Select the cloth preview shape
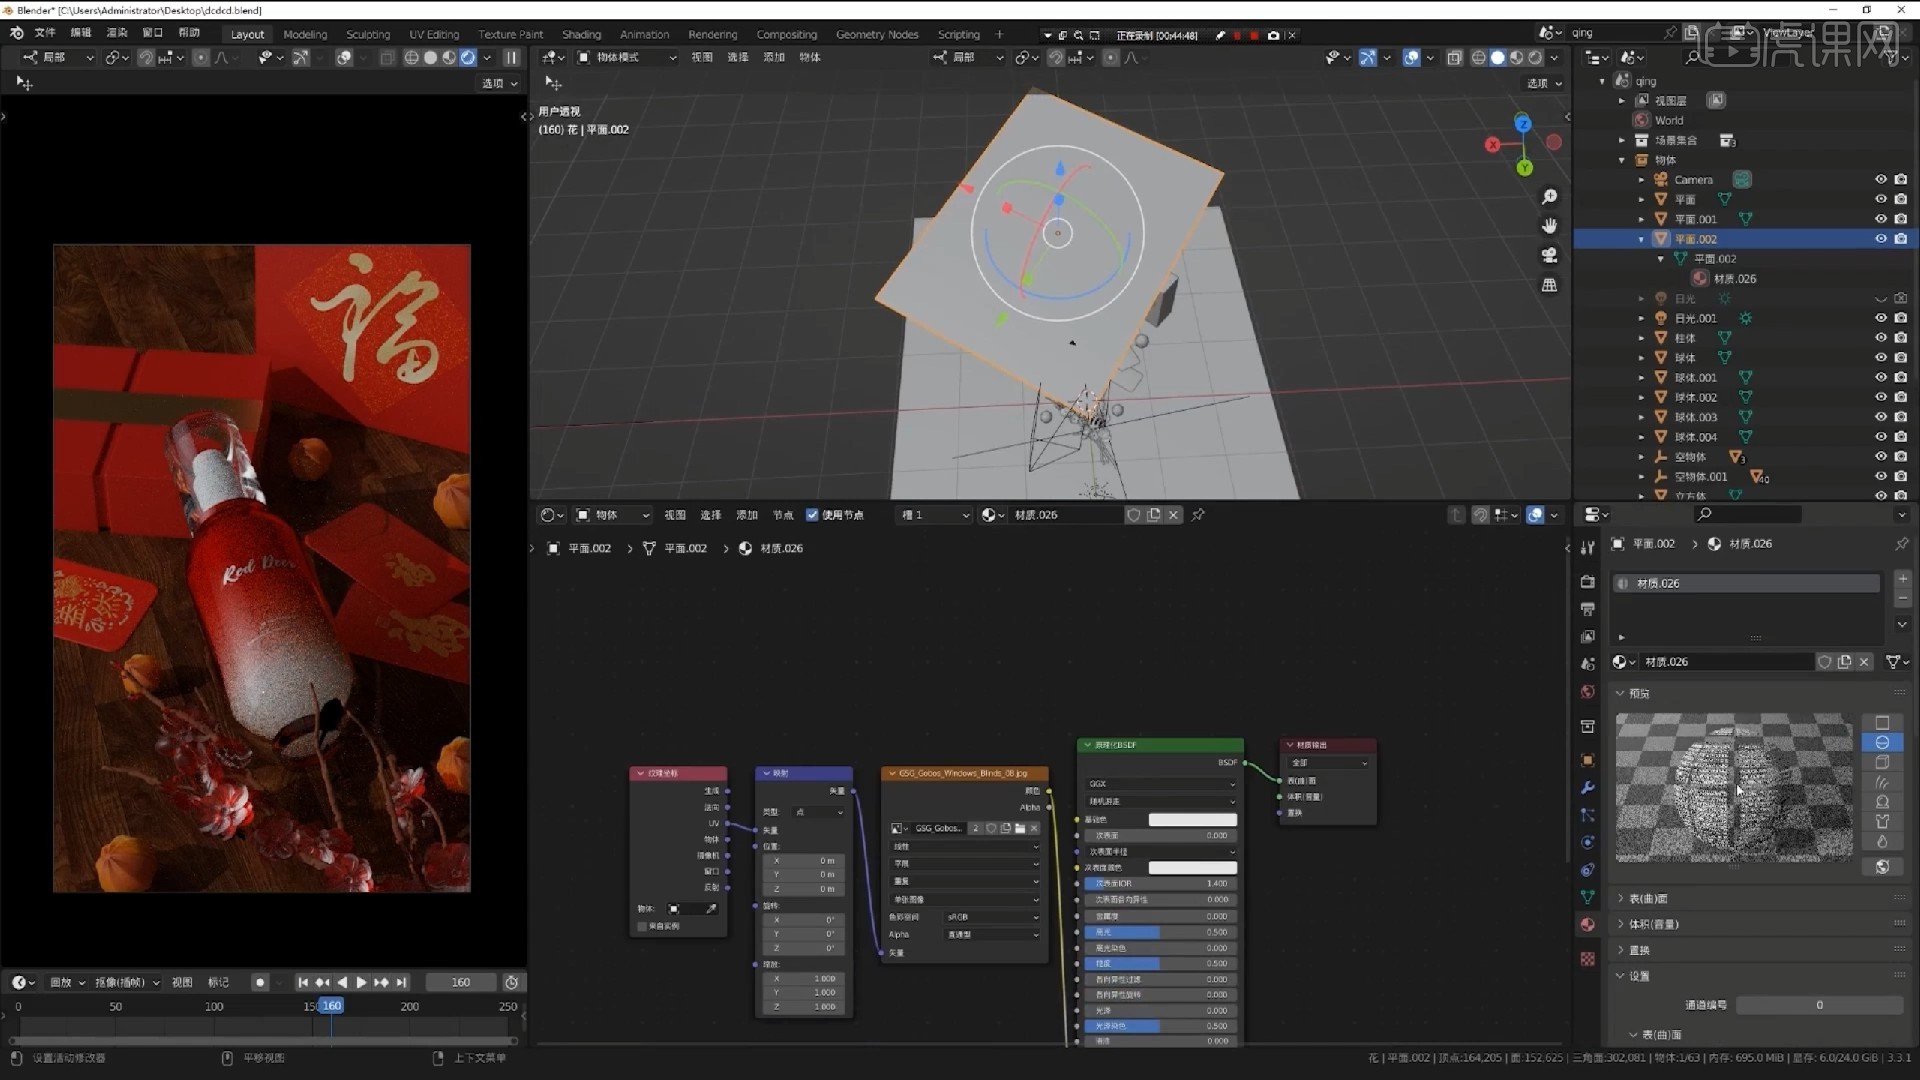Viewport: 1920px width, 1080px height. tap(1882, 822)
